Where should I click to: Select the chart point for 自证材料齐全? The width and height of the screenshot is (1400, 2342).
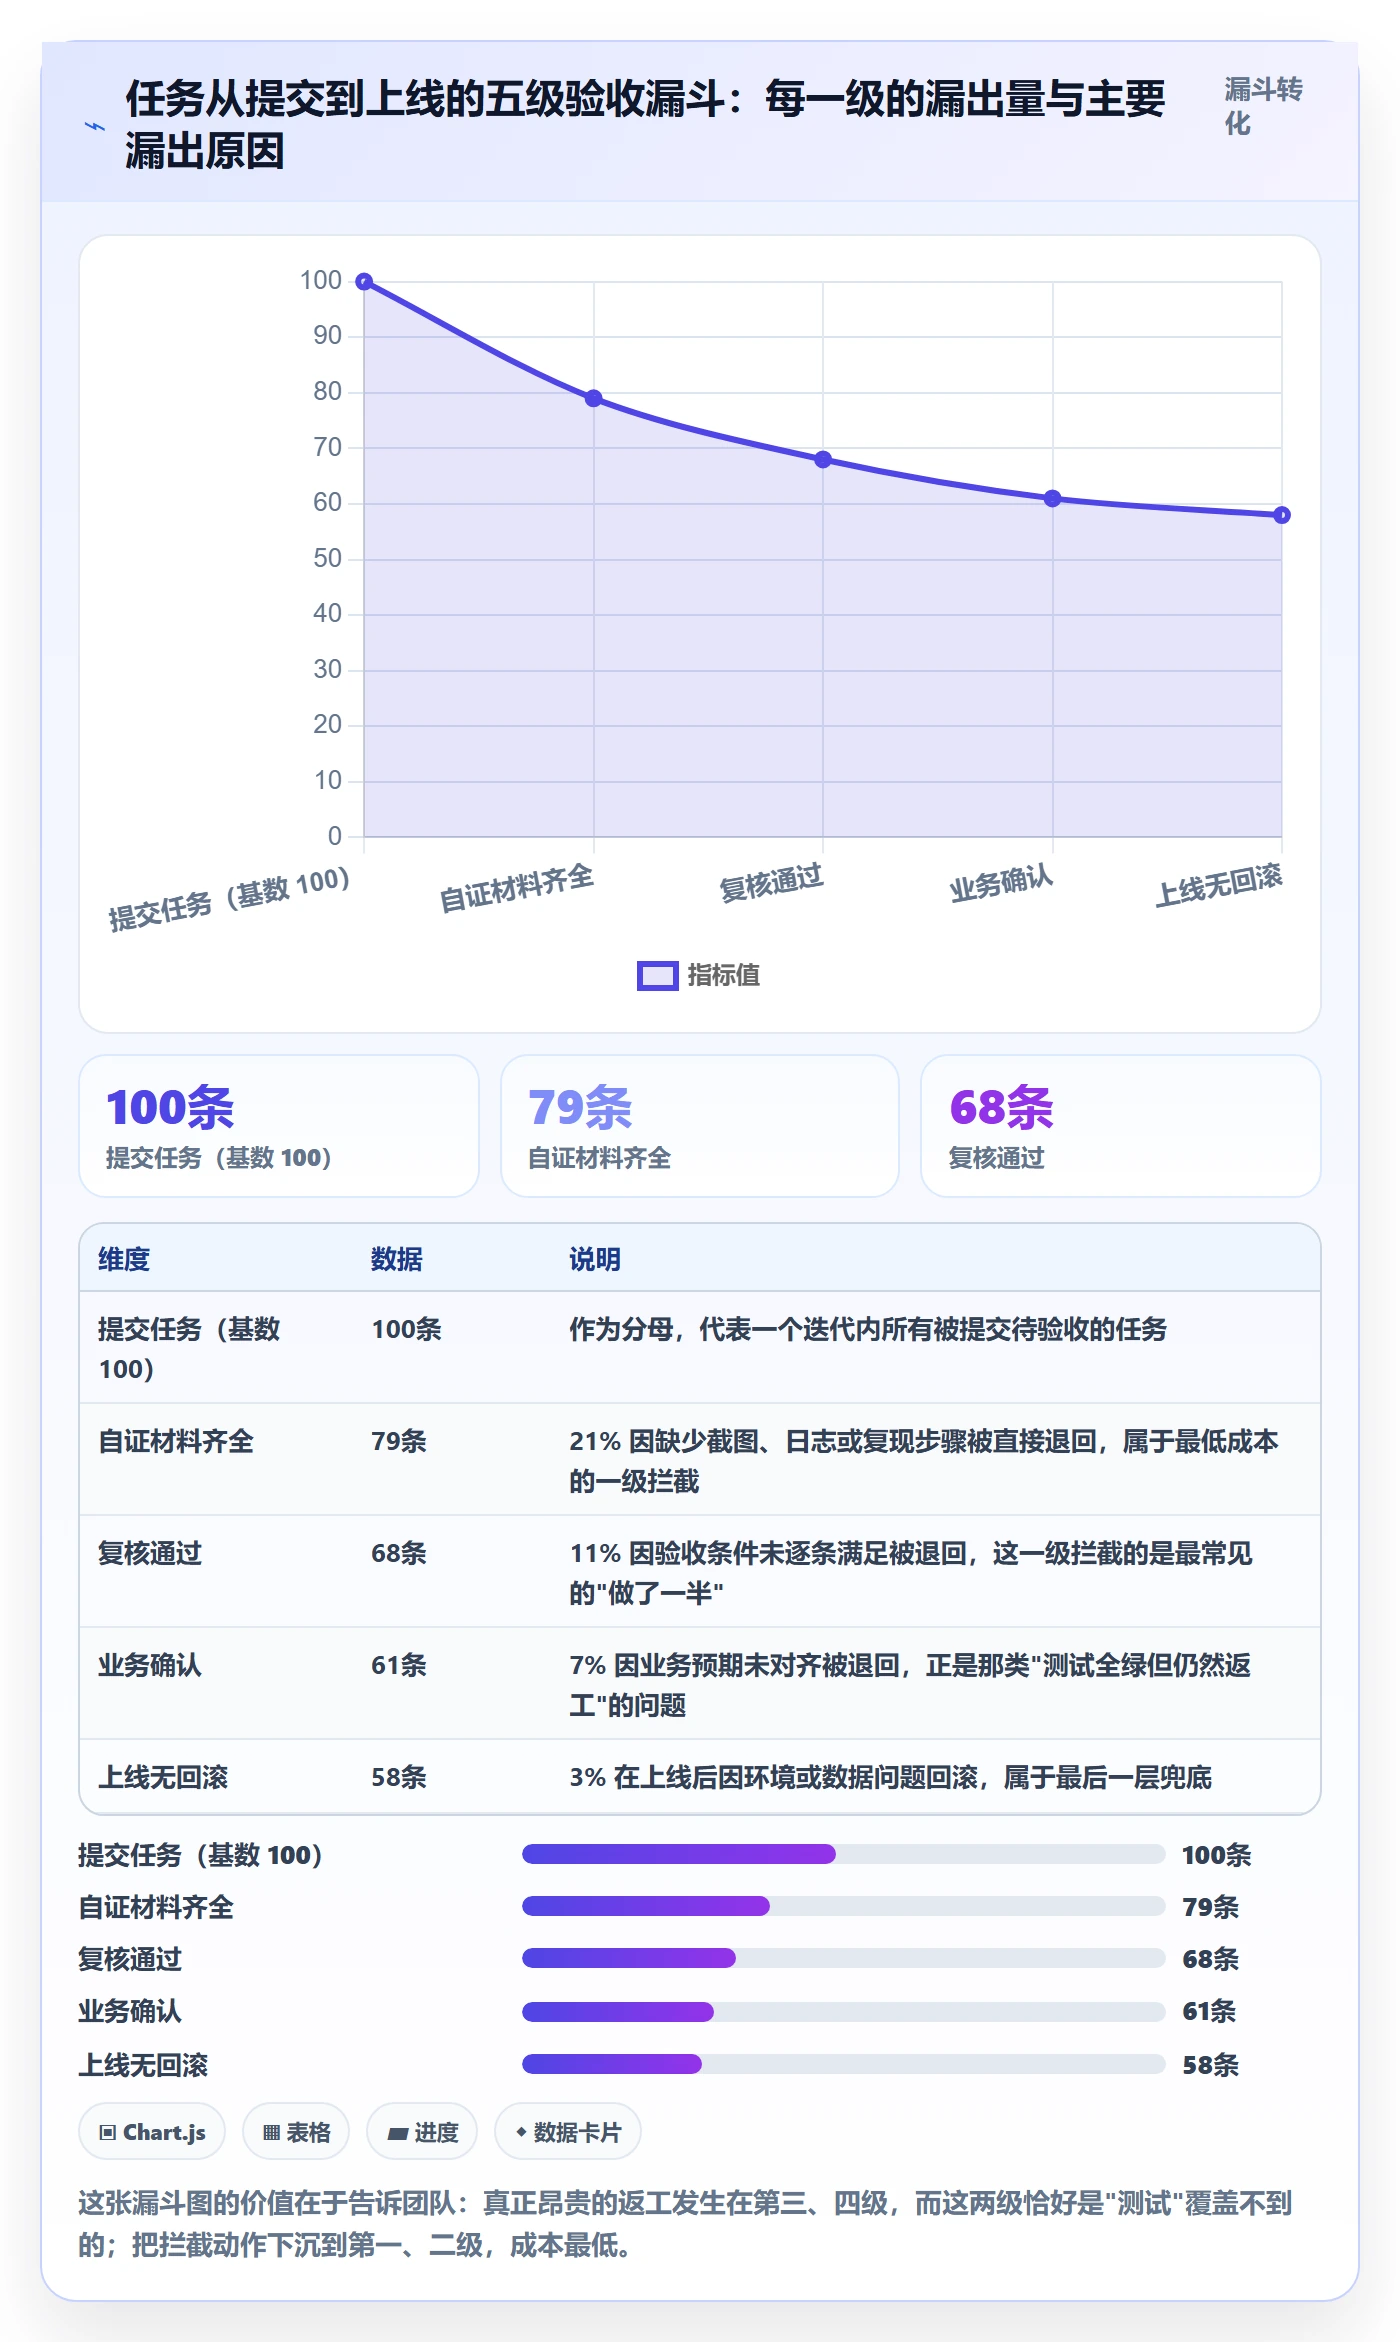[593, 398]
